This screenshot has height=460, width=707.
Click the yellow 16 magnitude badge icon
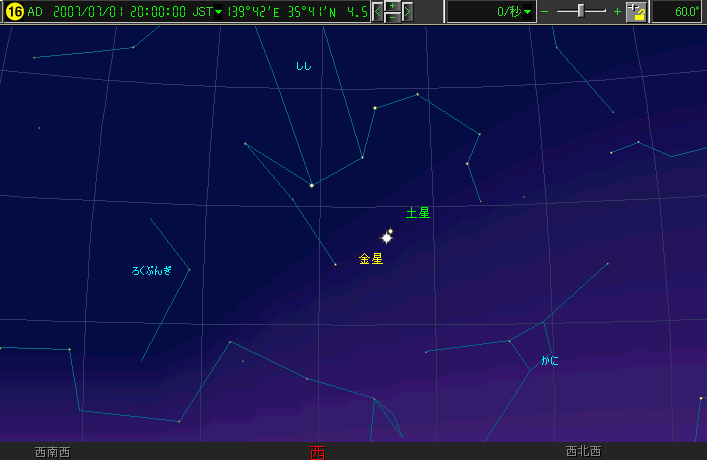point(14,12)
